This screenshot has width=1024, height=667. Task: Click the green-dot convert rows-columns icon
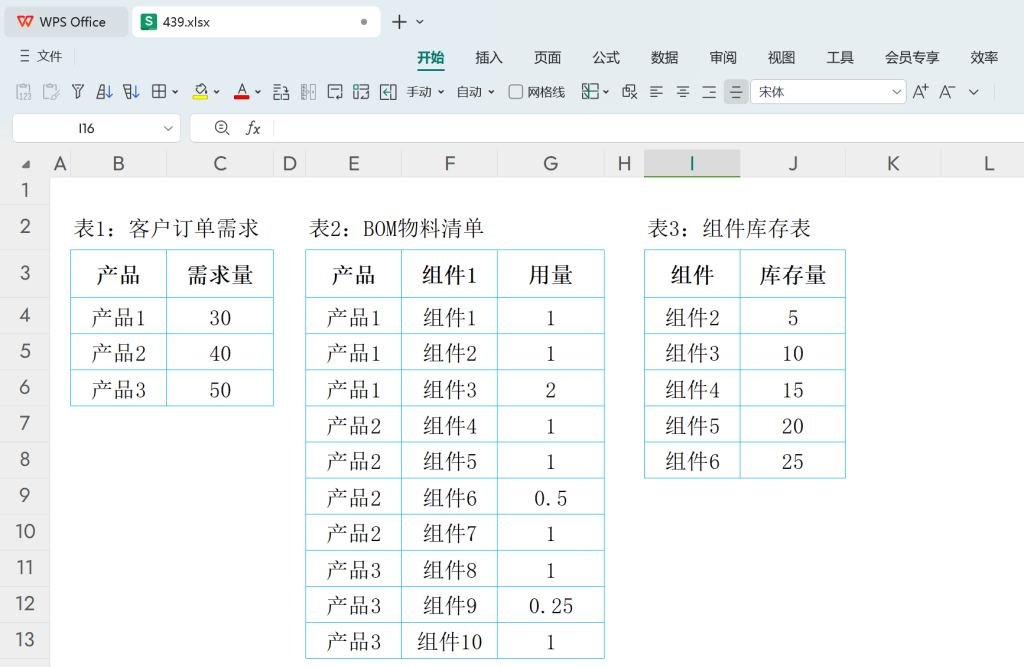pyautogui.click(x=361, y=92)
